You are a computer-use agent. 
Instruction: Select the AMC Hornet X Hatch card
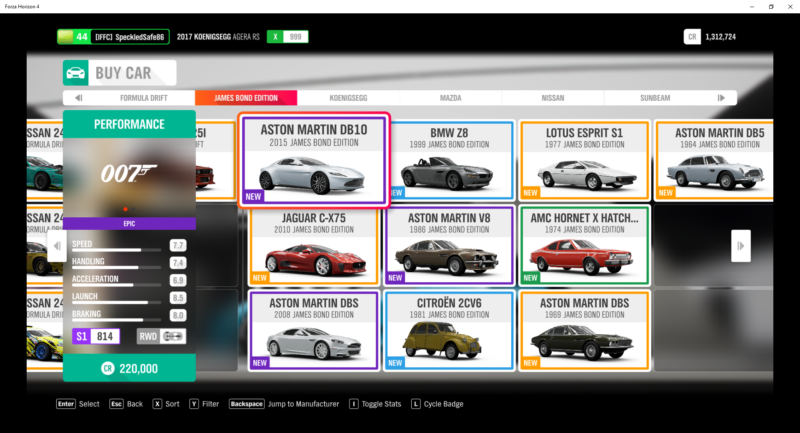[584, 245]
